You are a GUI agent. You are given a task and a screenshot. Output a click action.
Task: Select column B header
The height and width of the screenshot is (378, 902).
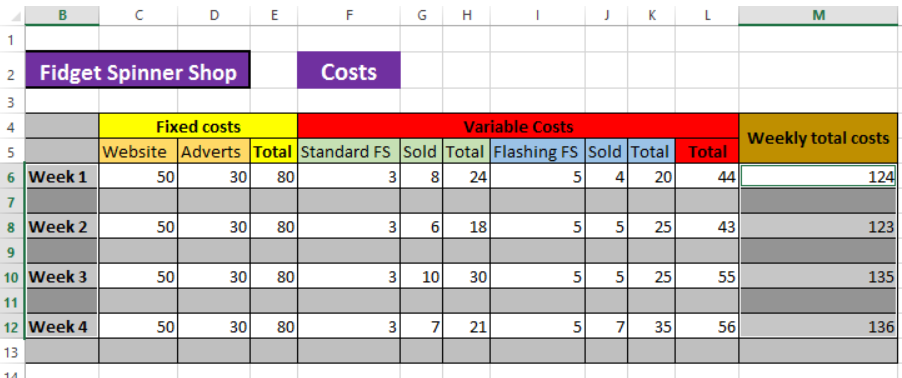click(x=62, y=16)
